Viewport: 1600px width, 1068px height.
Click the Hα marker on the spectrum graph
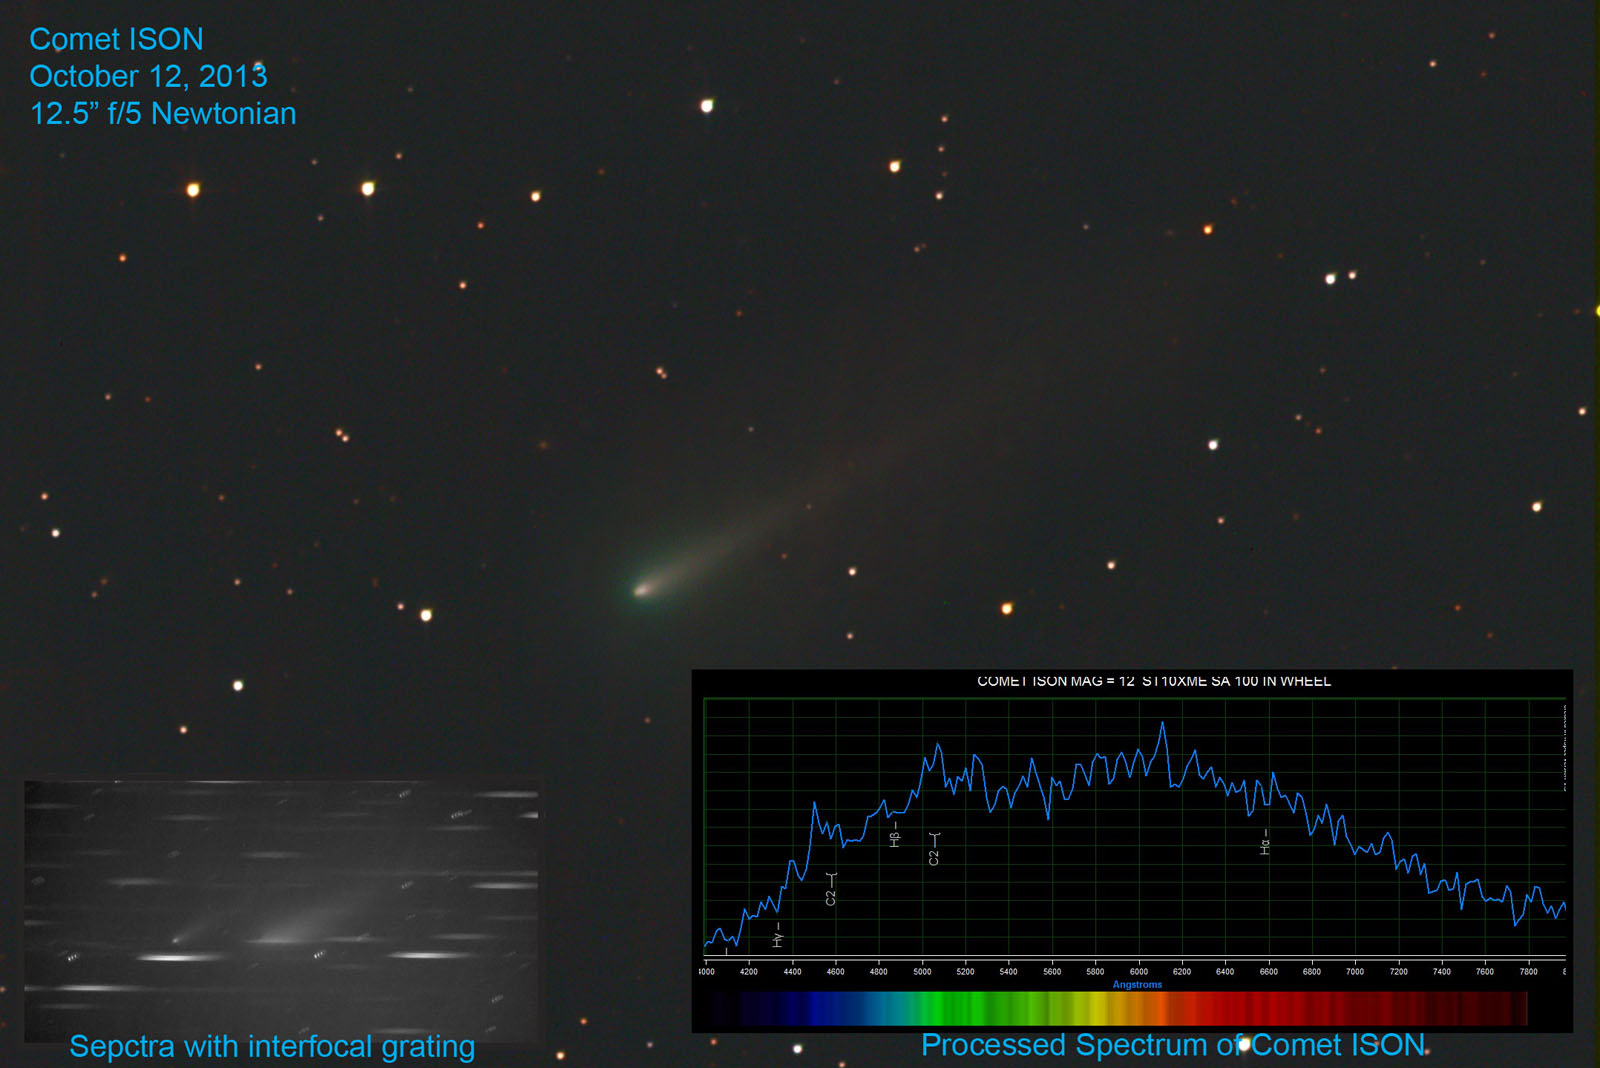point(1265,842)
